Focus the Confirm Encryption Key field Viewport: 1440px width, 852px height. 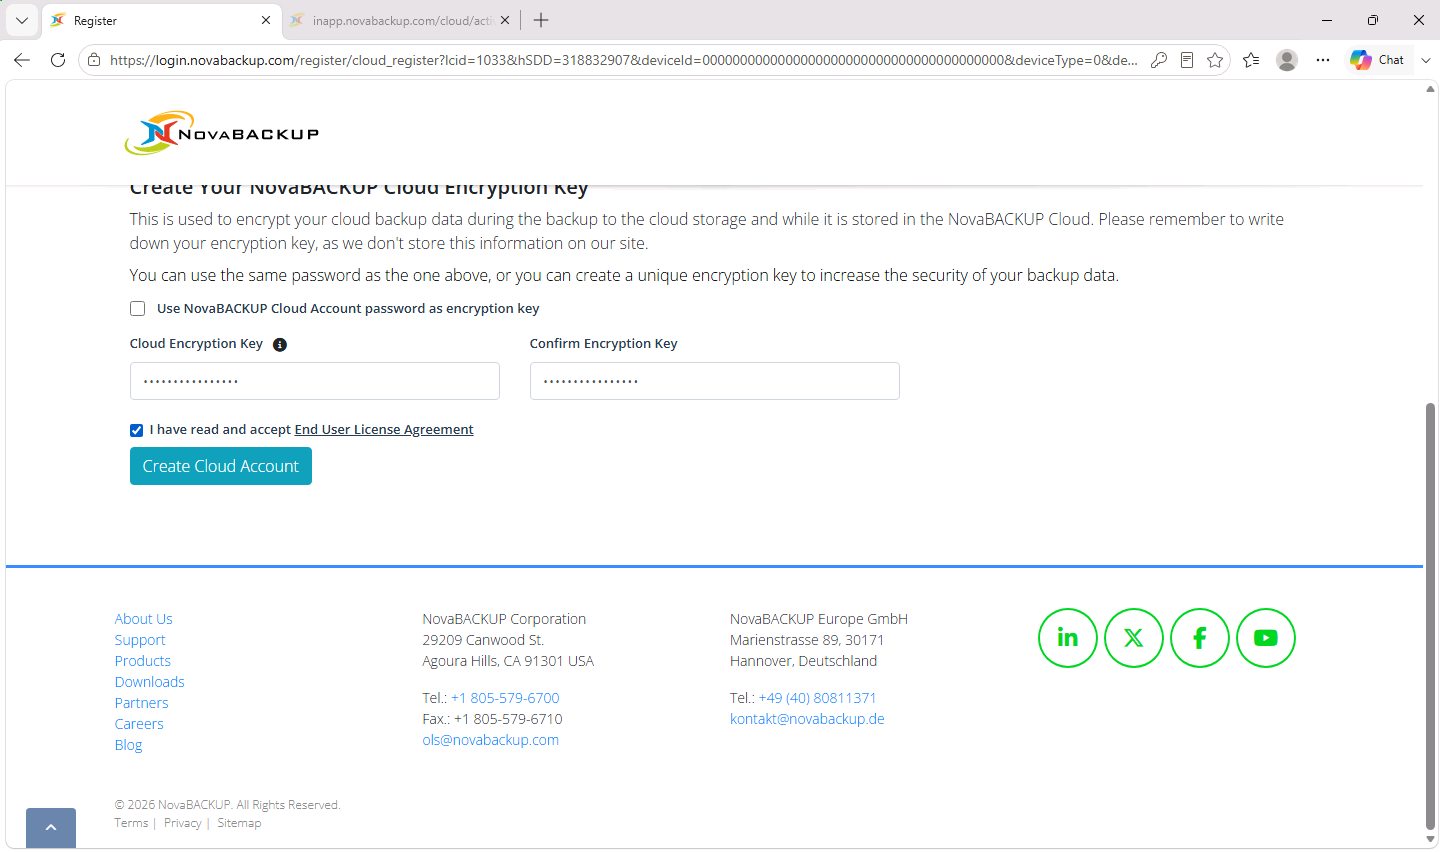(715, 381)
